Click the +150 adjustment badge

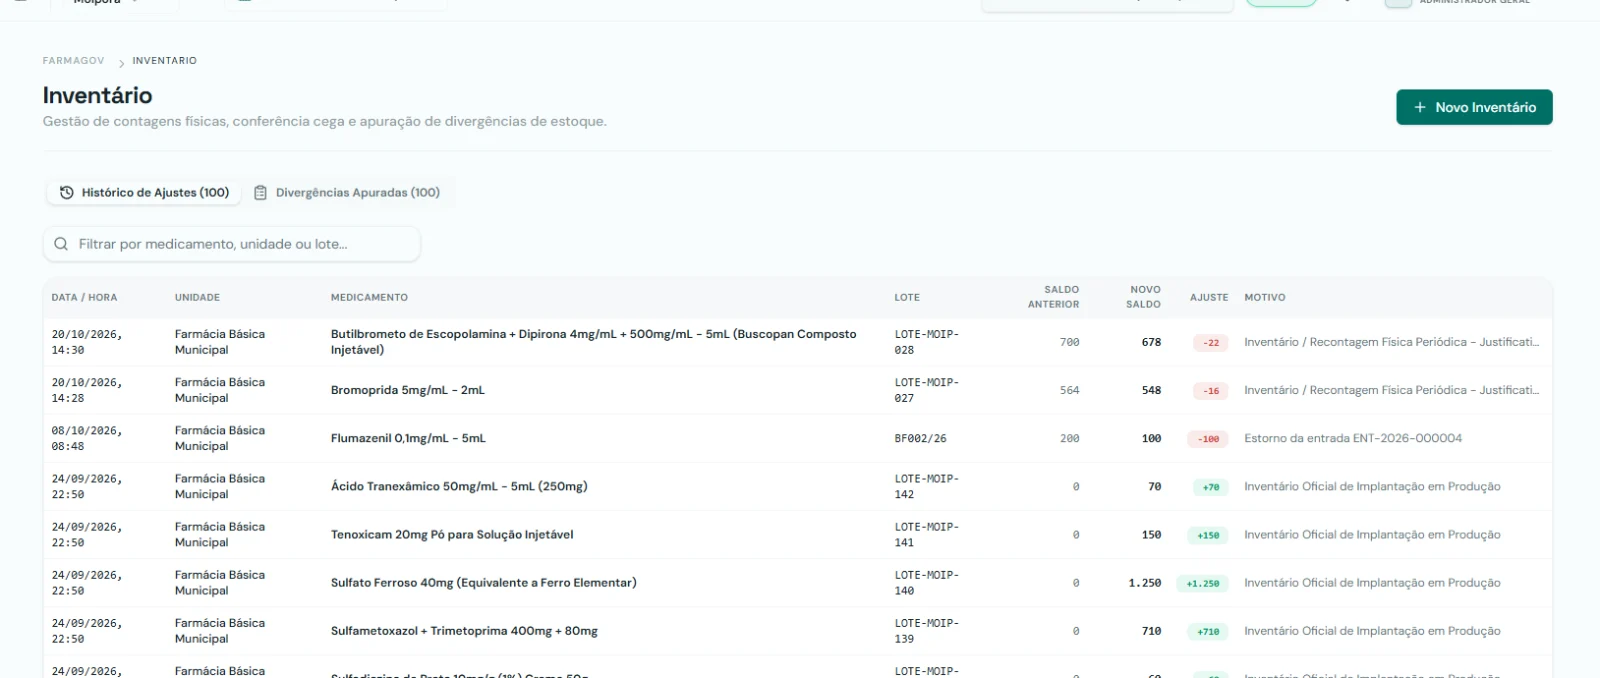[x=1208, y=535]
